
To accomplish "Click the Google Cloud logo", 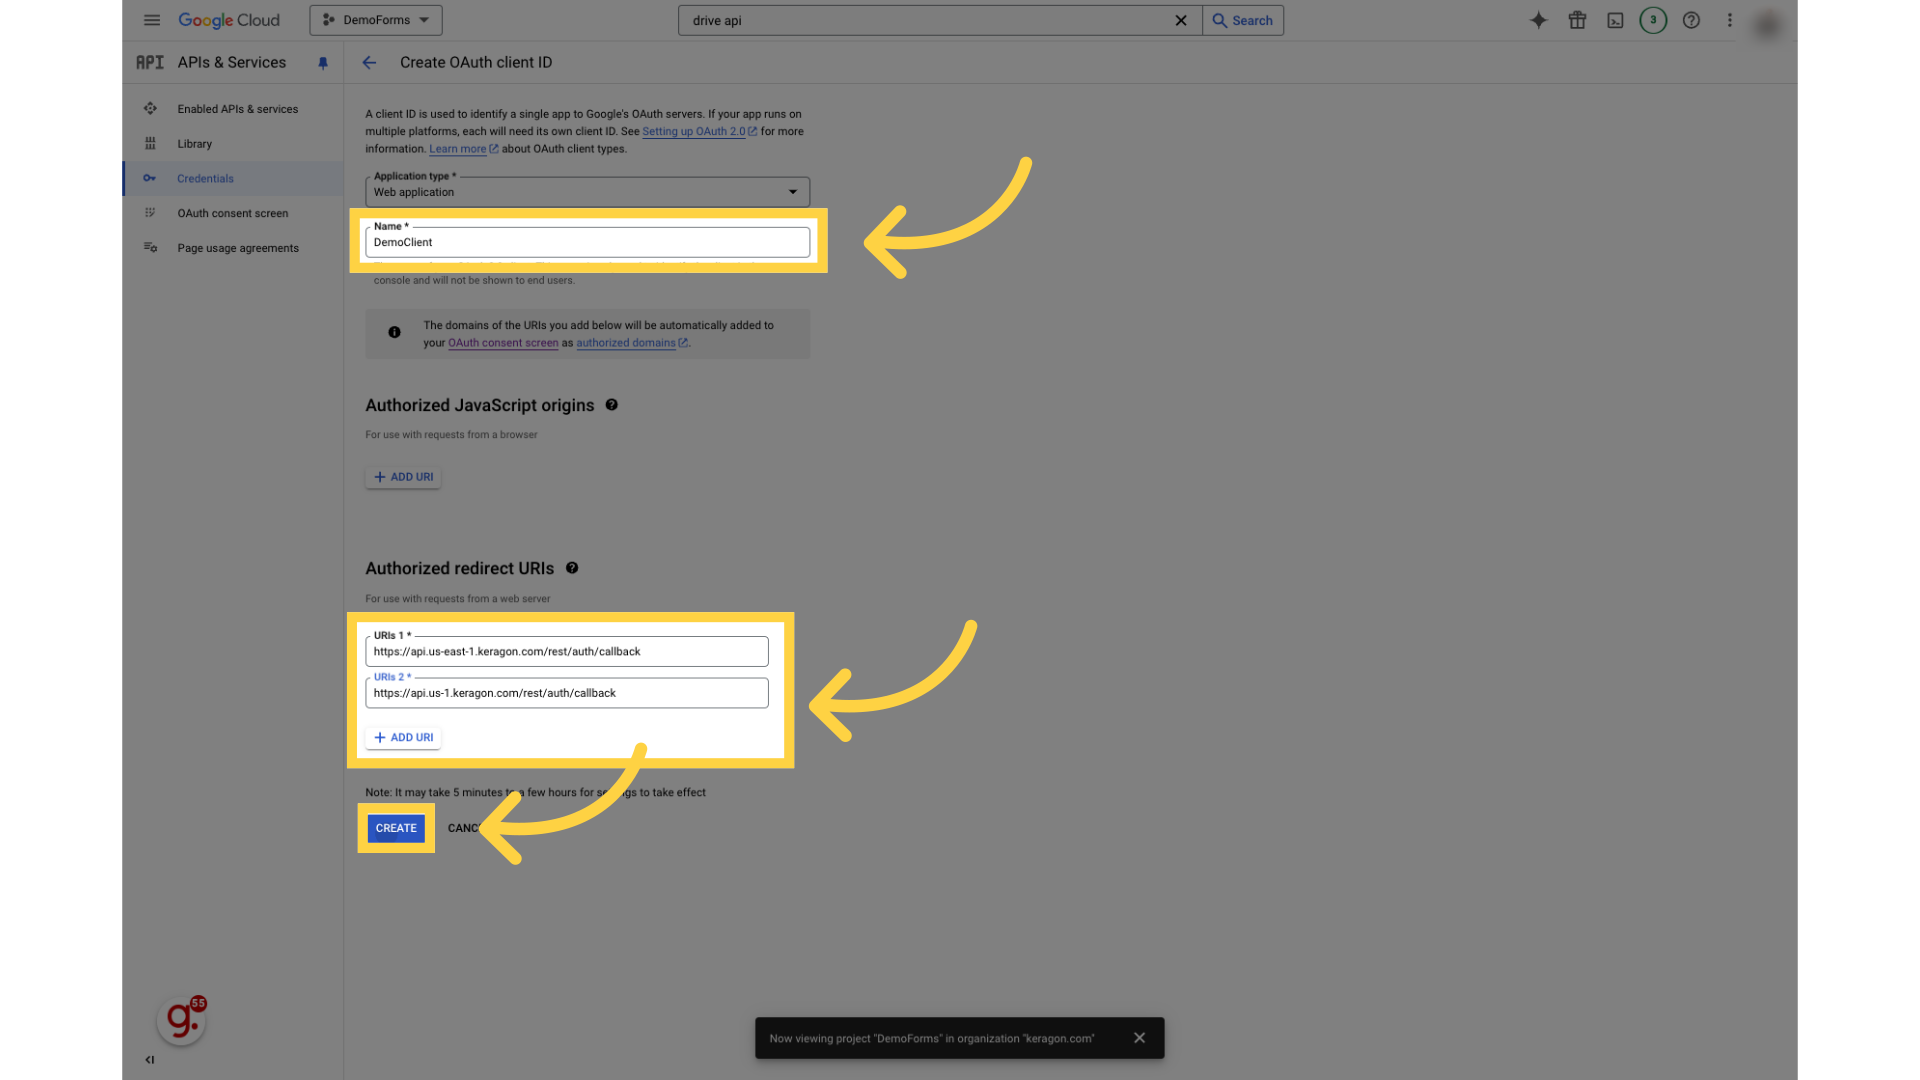I will click(x=229, y=20).
